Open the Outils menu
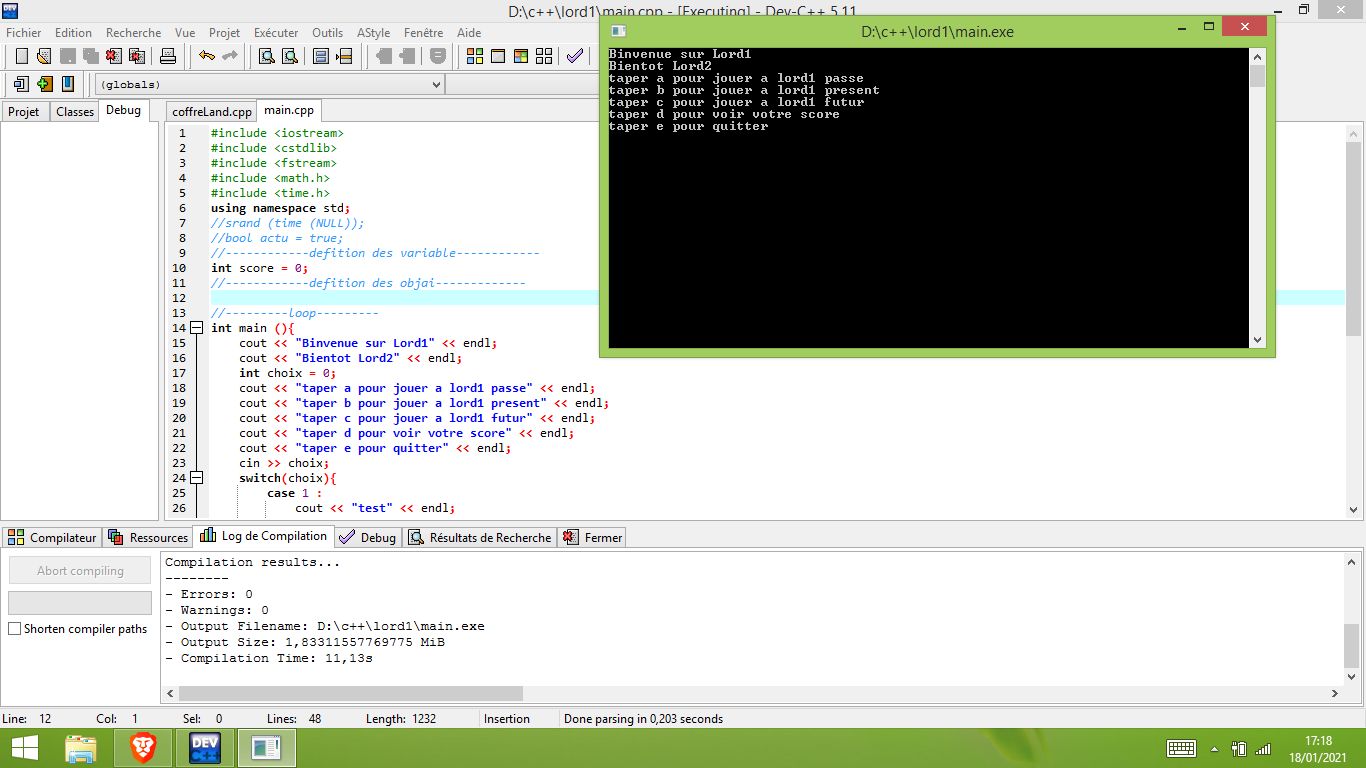The image size is (1366, 768). [327, 32]
